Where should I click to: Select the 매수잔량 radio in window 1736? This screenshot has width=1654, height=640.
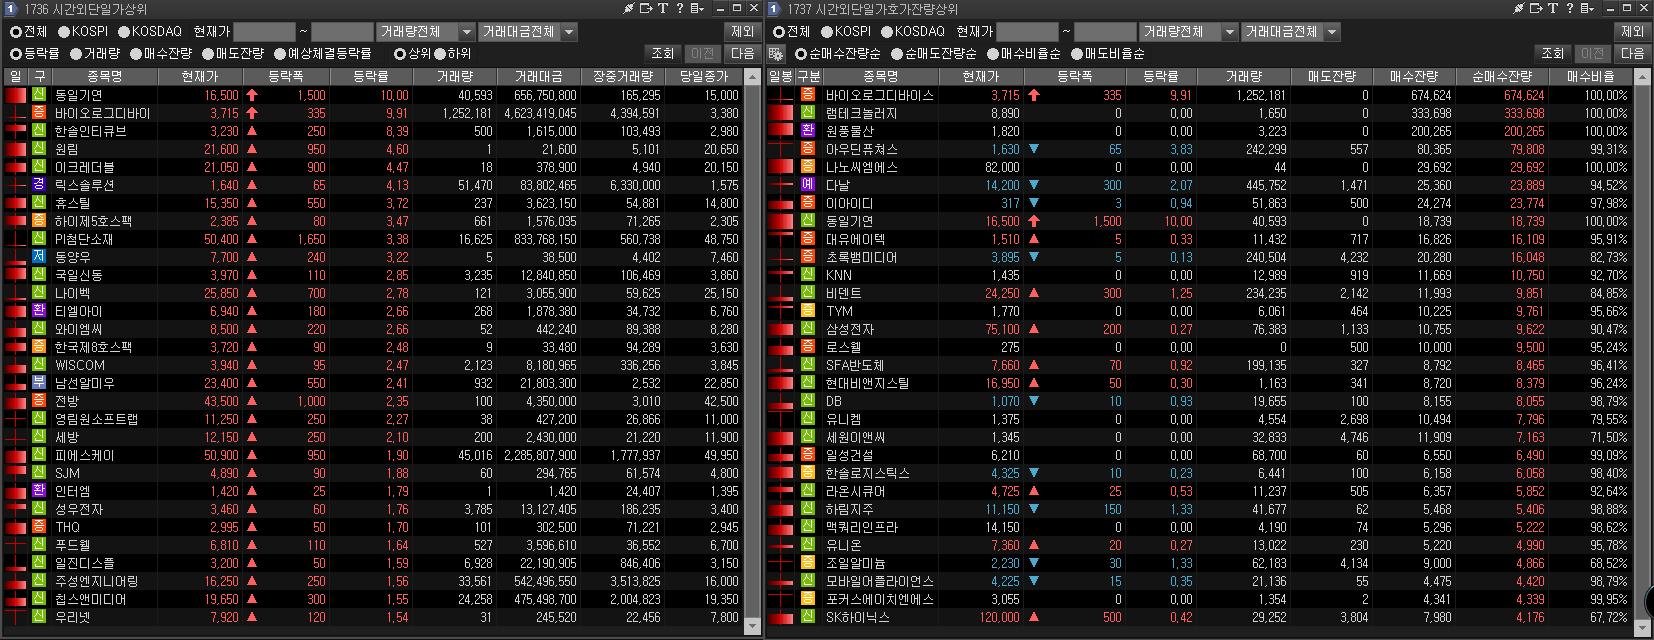136,53
